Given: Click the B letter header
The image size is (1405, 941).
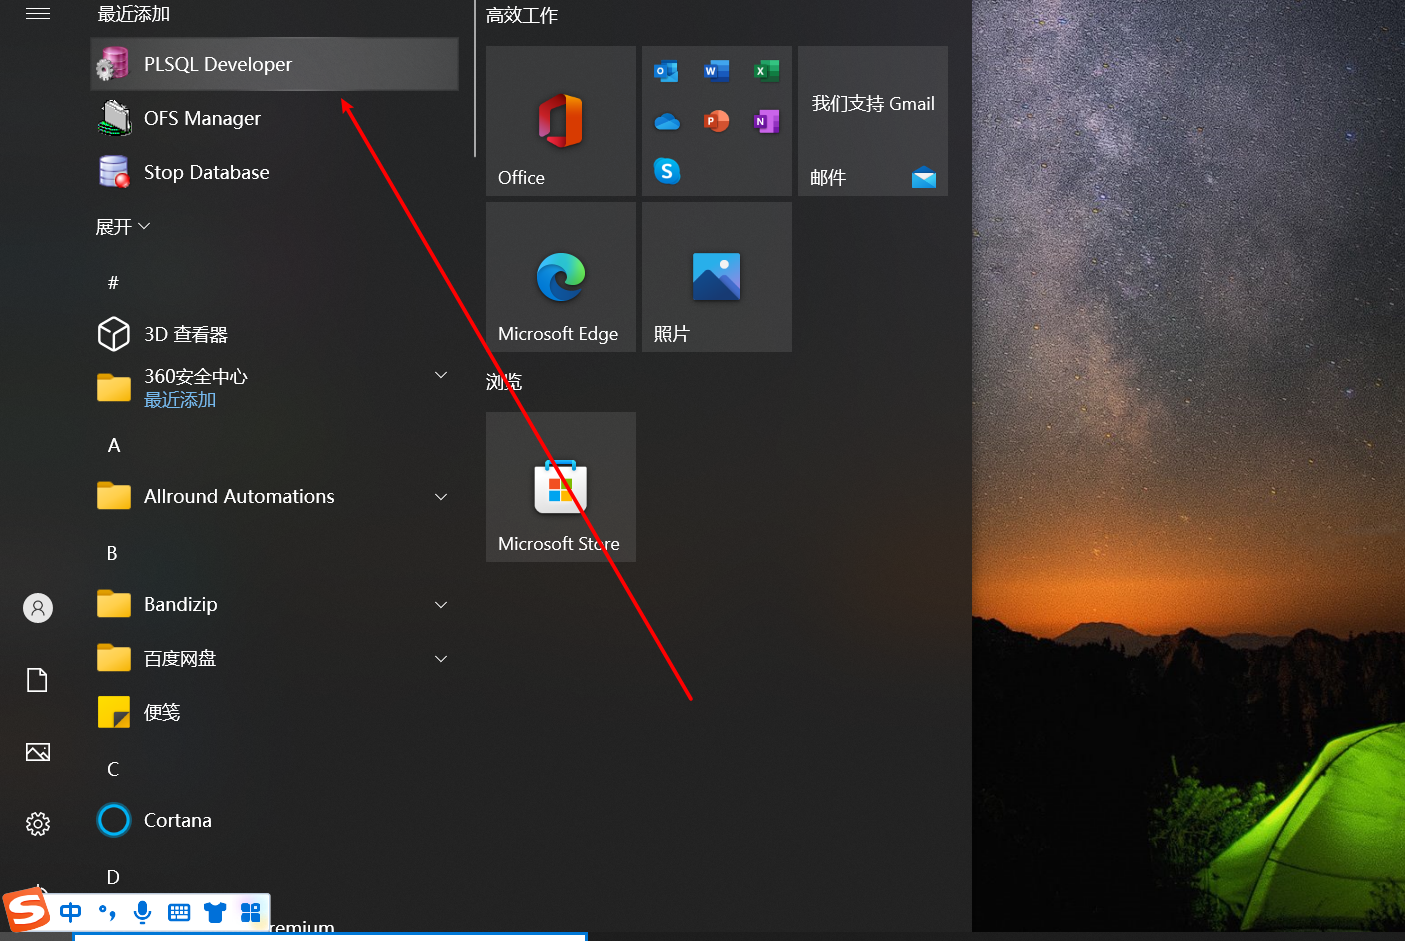Looking at the screenshot, I should pyautogui.click(x=112, y=553).
